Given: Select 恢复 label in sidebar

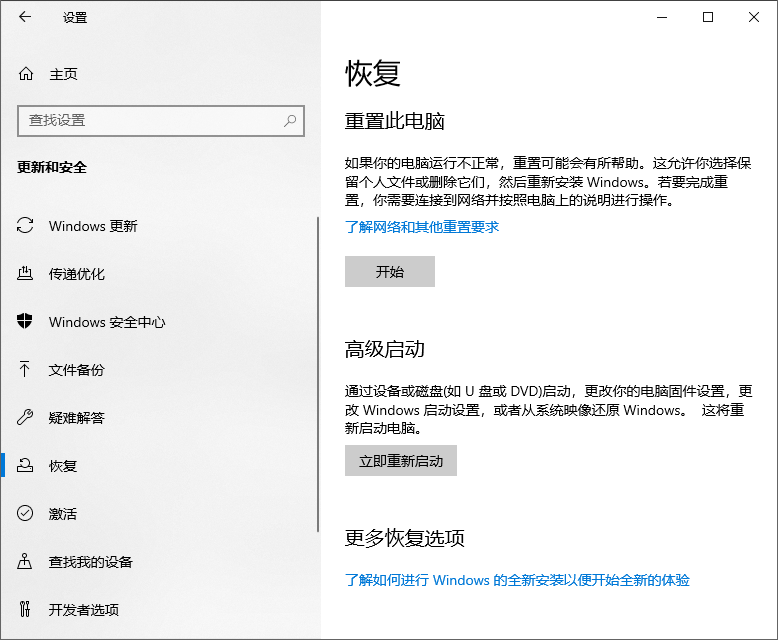Looking at the screenshot, I should 63,466.
